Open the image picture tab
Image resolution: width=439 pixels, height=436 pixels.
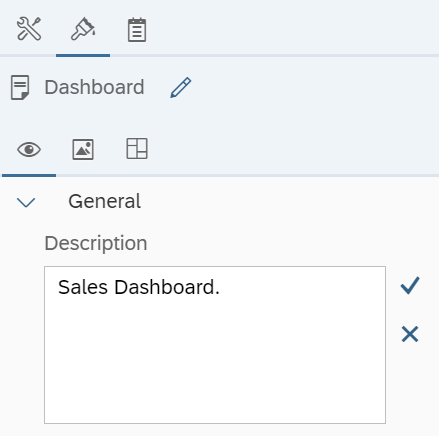point(83,149)
